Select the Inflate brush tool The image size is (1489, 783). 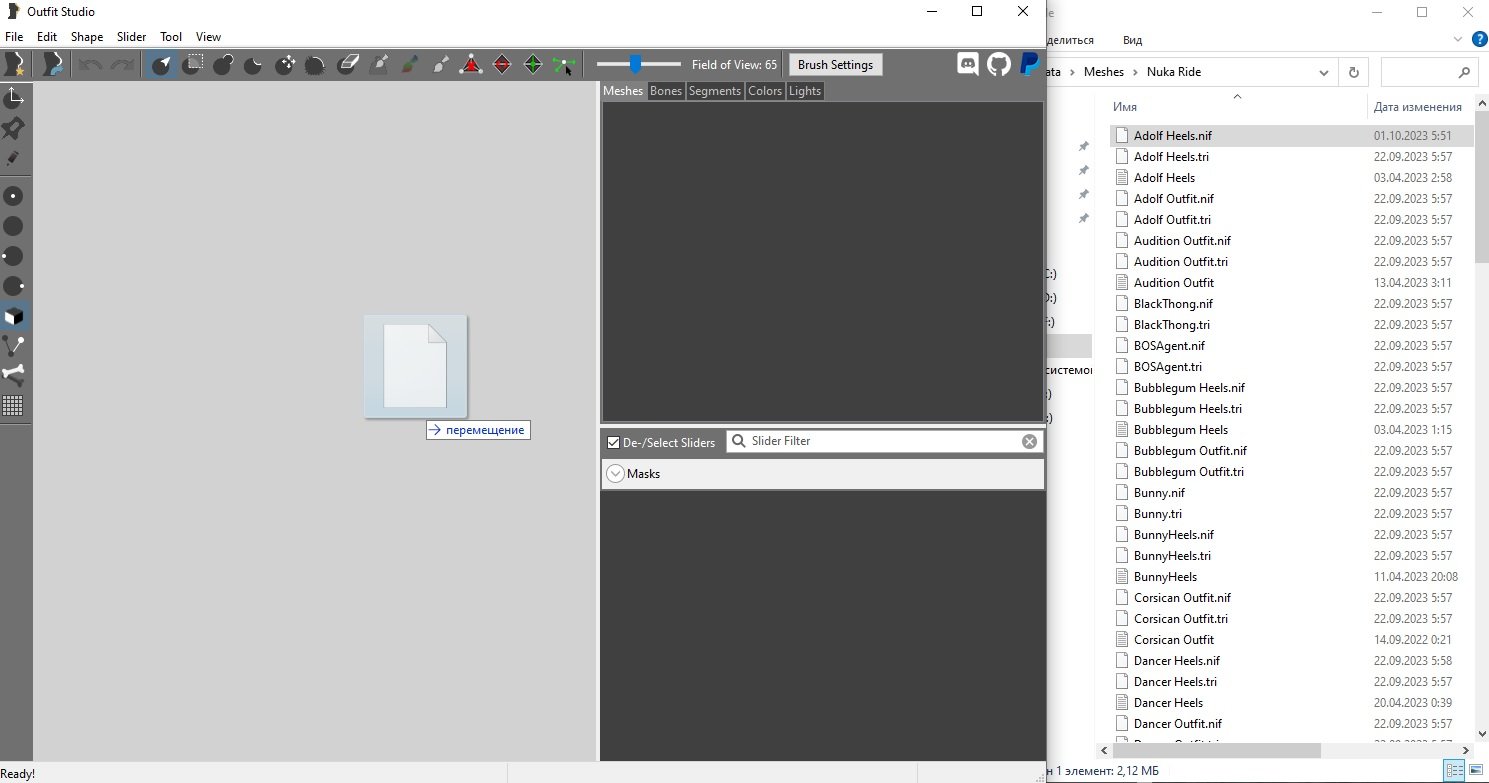223,65
